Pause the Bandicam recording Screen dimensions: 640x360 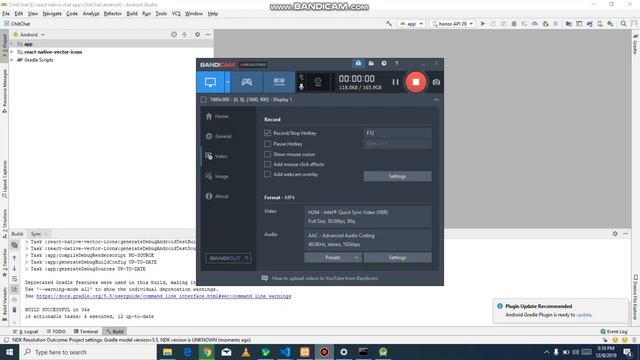(395, 82)
